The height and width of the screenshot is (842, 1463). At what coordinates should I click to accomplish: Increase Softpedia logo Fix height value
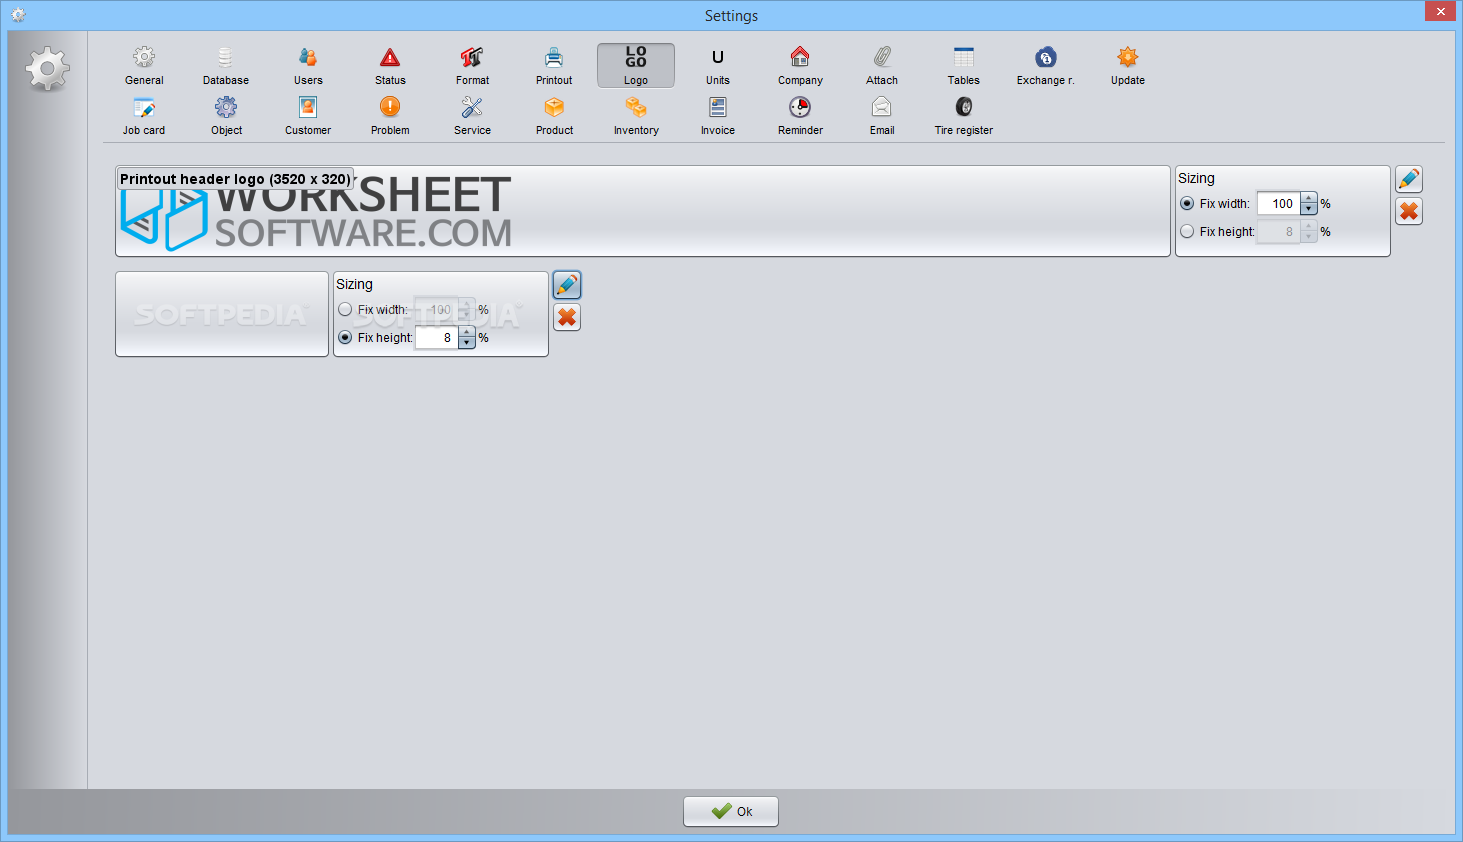(x=466, y=331)
